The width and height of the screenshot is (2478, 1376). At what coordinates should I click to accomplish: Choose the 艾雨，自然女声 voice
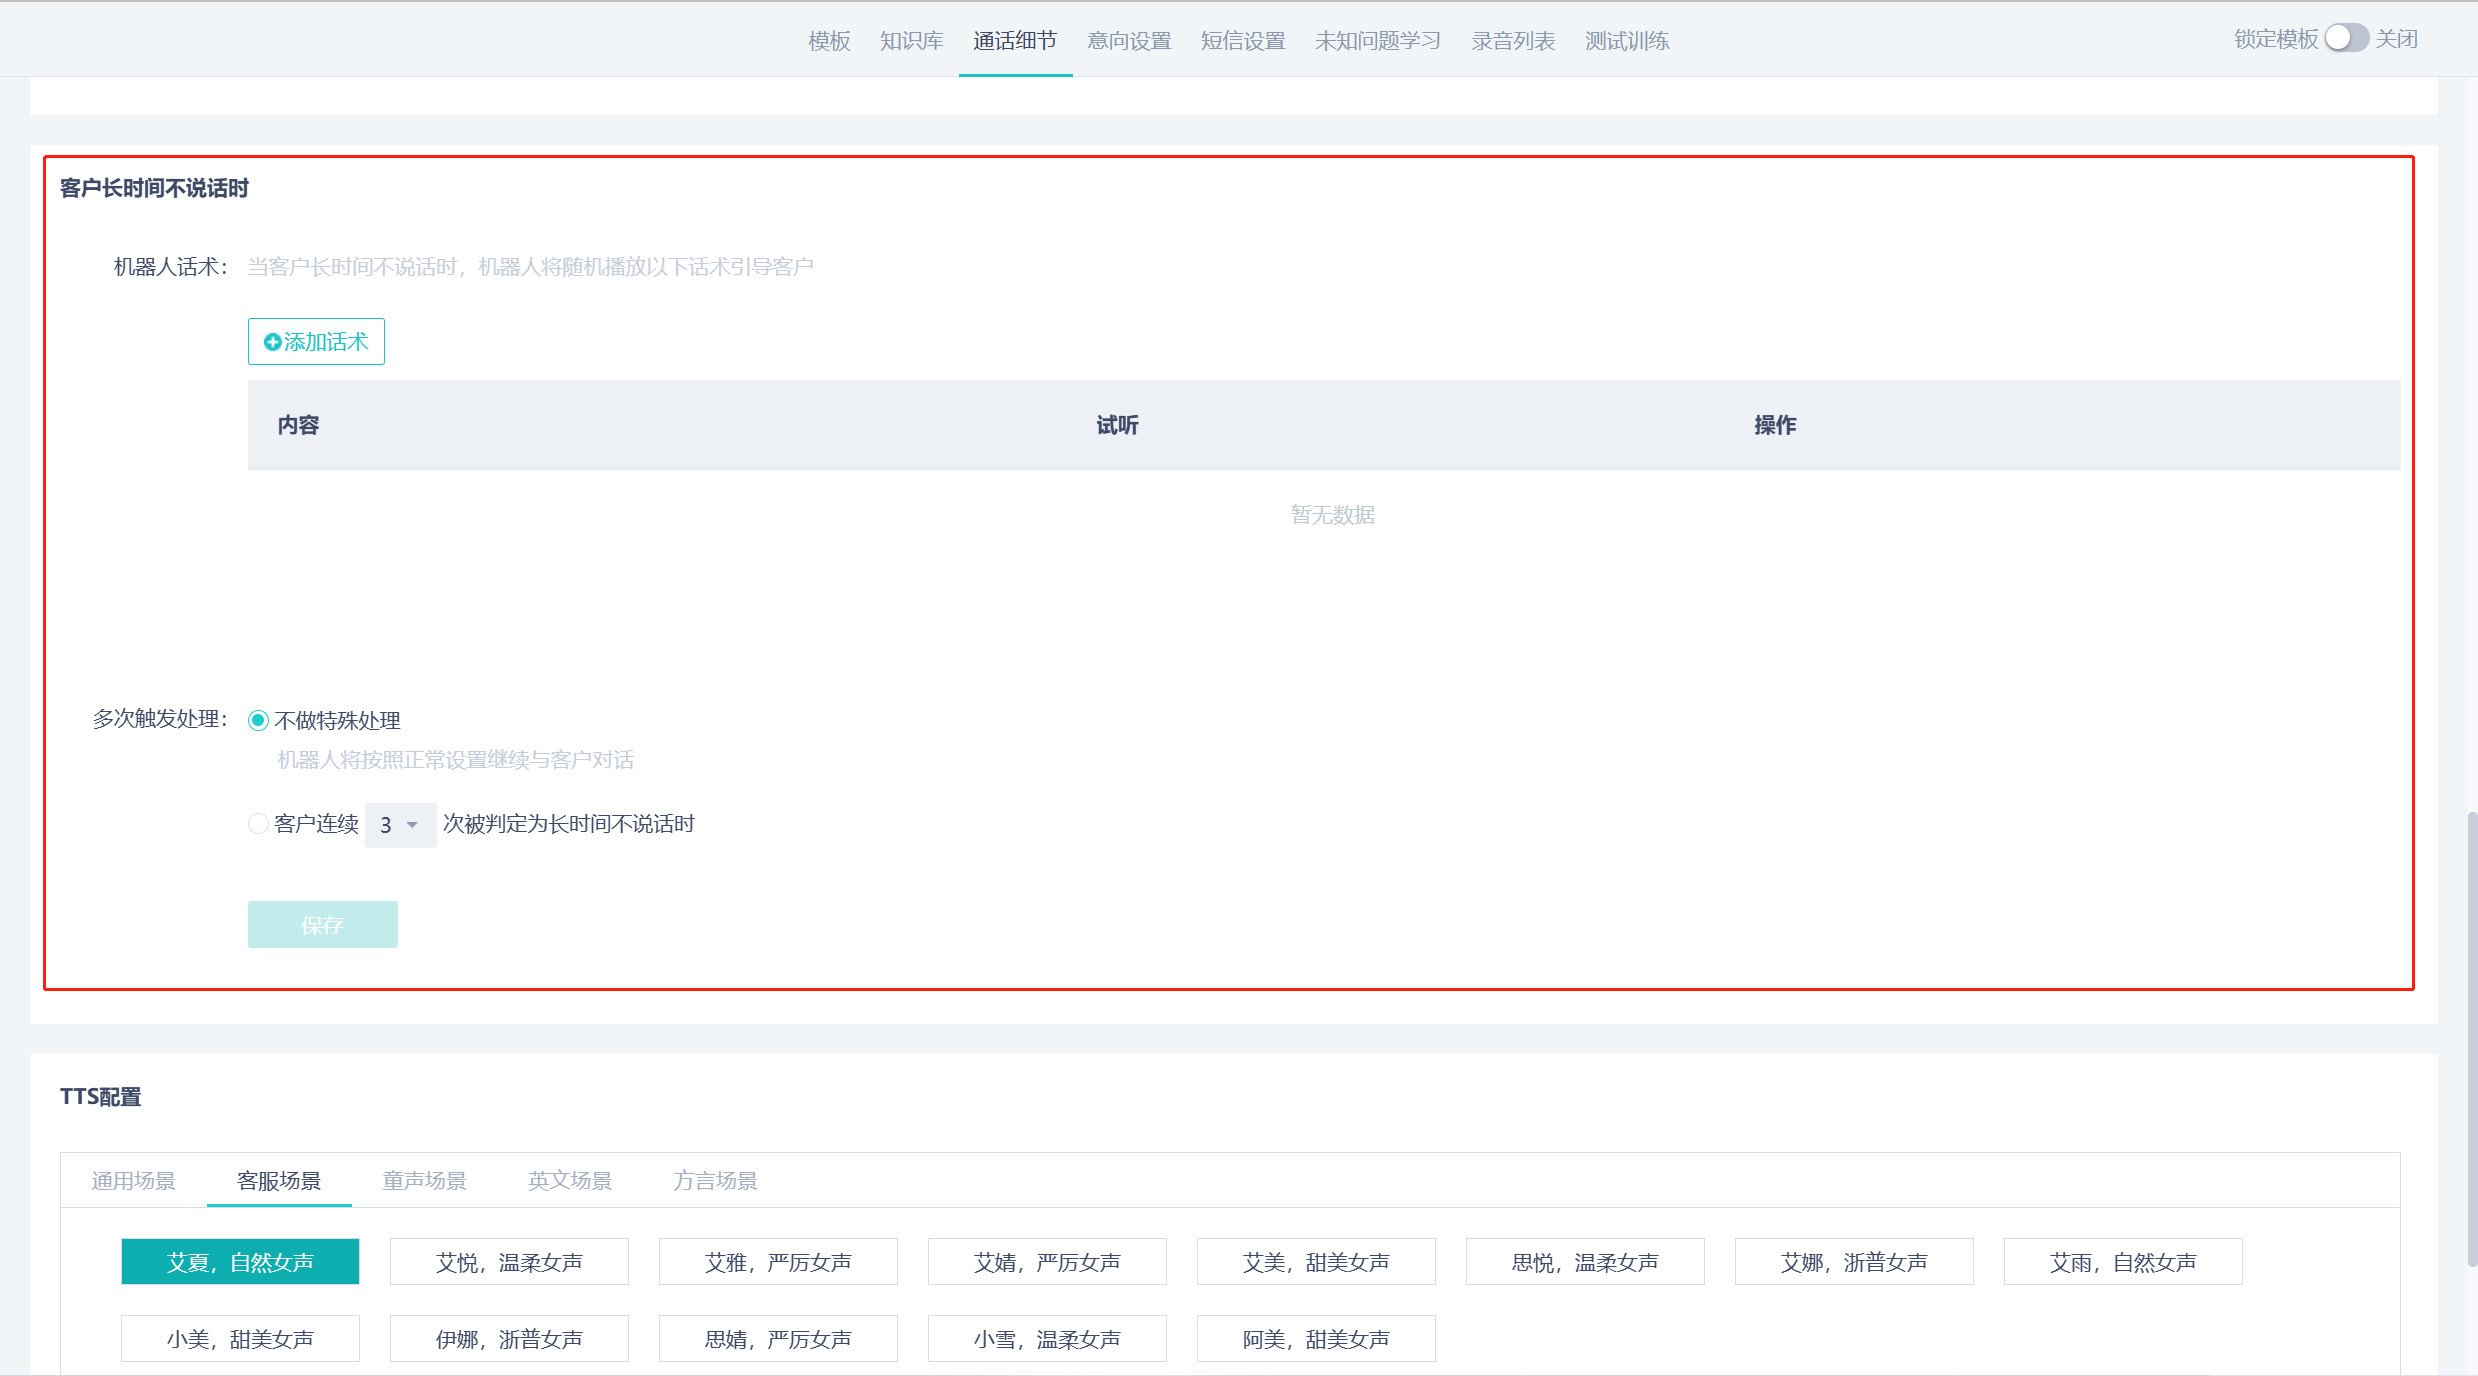point(2123,1262)
